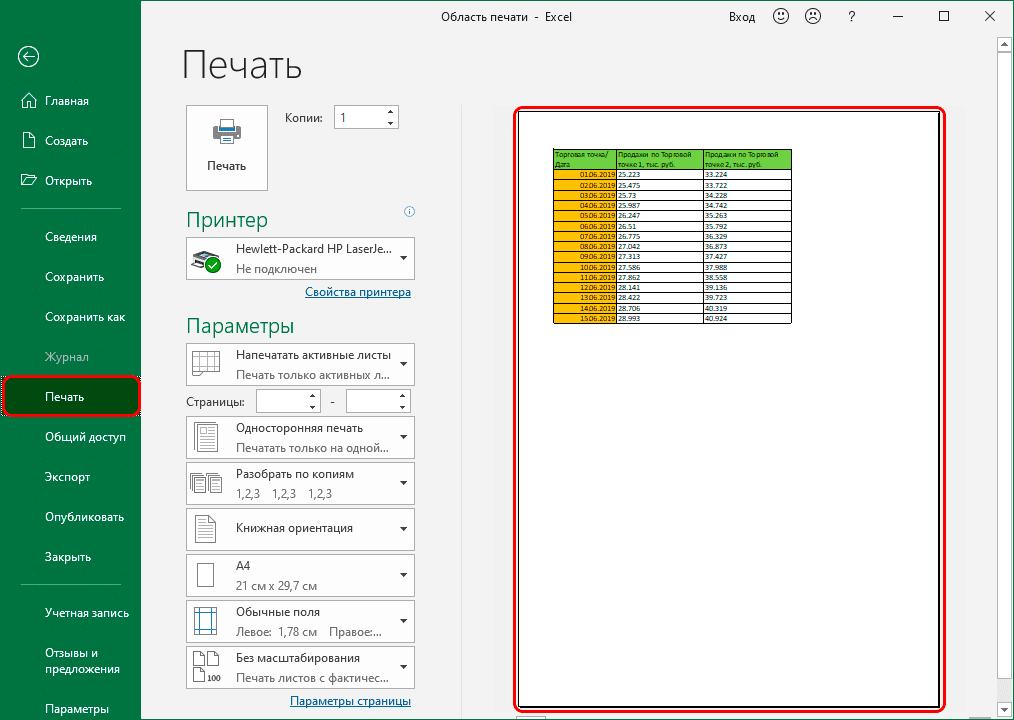Click the back arrow icon
This screenshot has height=720, width=1014.
[28, 57]
